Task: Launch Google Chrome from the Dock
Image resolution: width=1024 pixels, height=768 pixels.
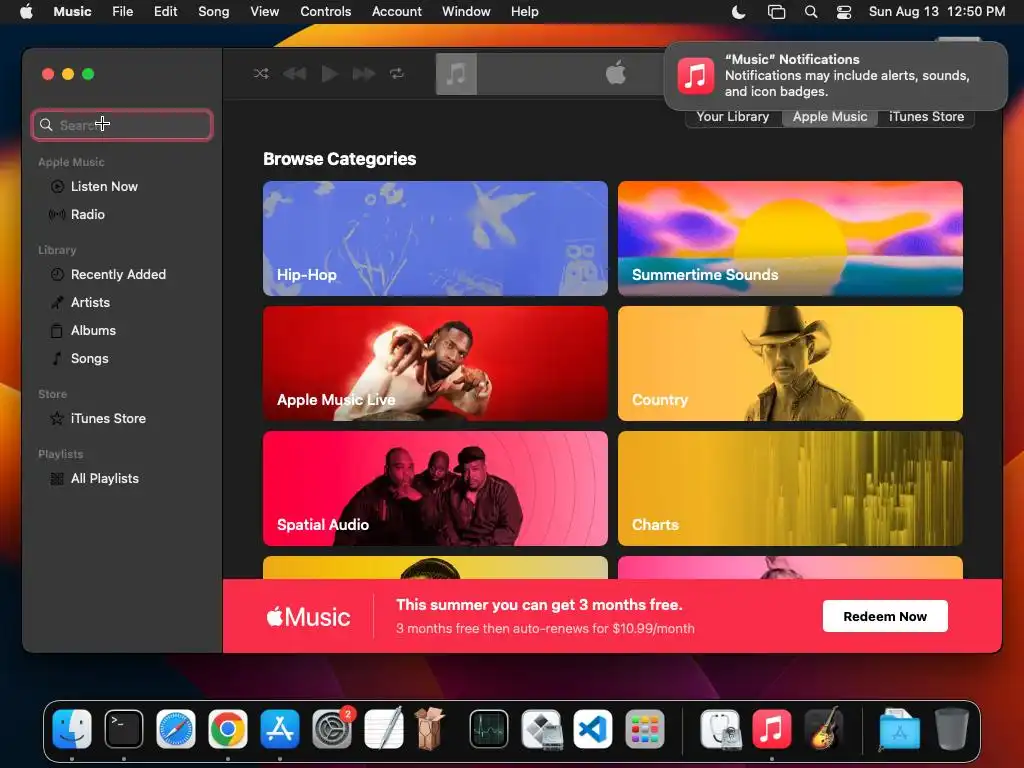Action: point(228,729)
